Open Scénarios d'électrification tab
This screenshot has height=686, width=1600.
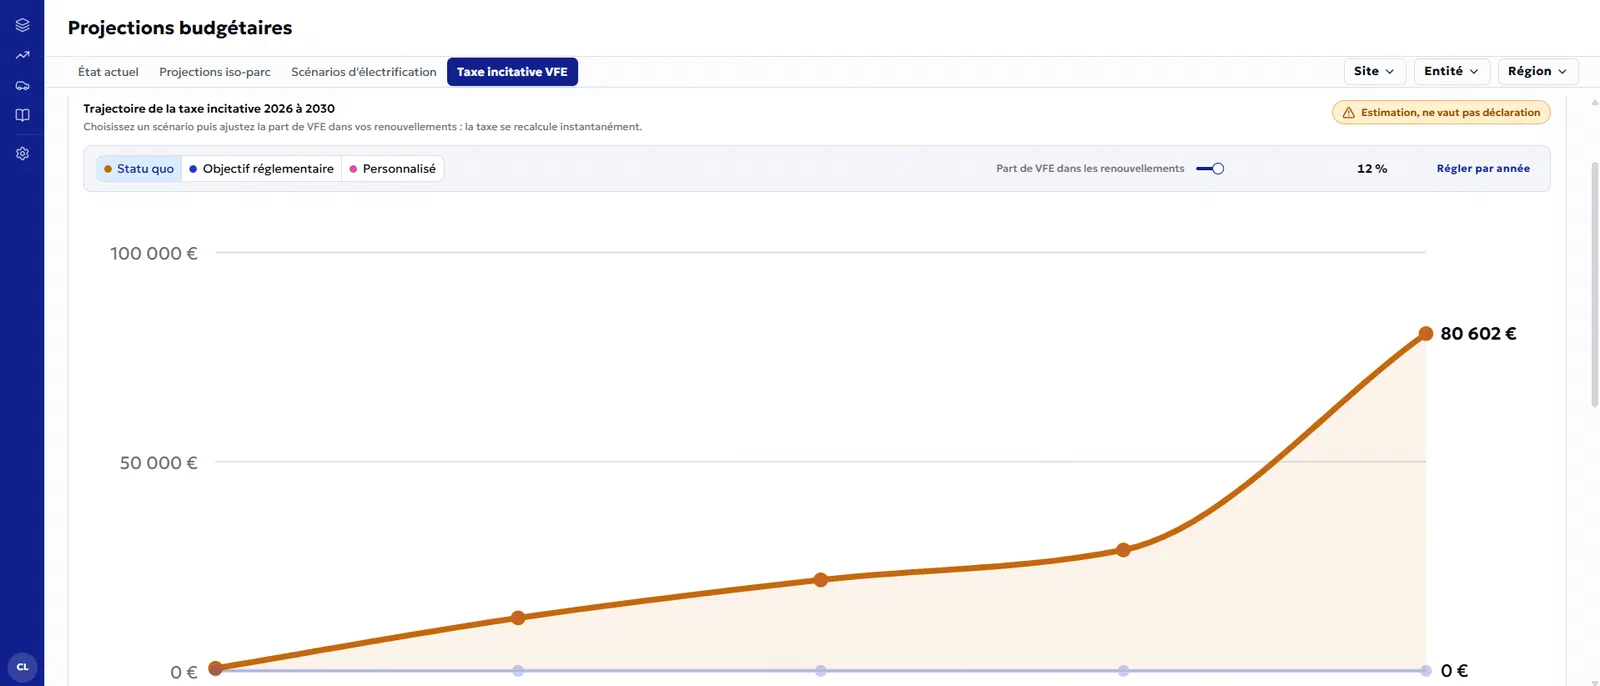click(364, 72)
